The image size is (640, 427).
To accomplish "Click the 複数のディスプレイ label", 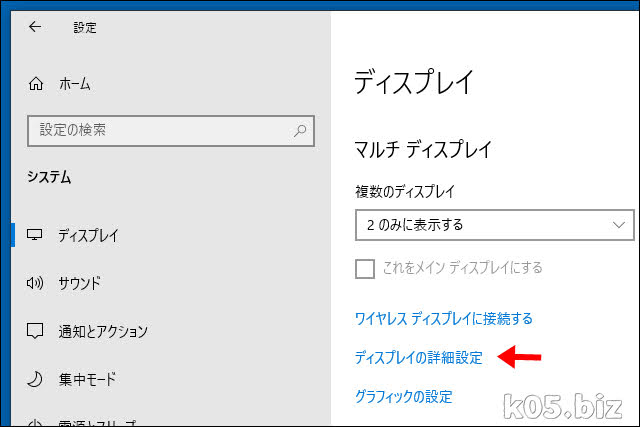I will point(404,191).
